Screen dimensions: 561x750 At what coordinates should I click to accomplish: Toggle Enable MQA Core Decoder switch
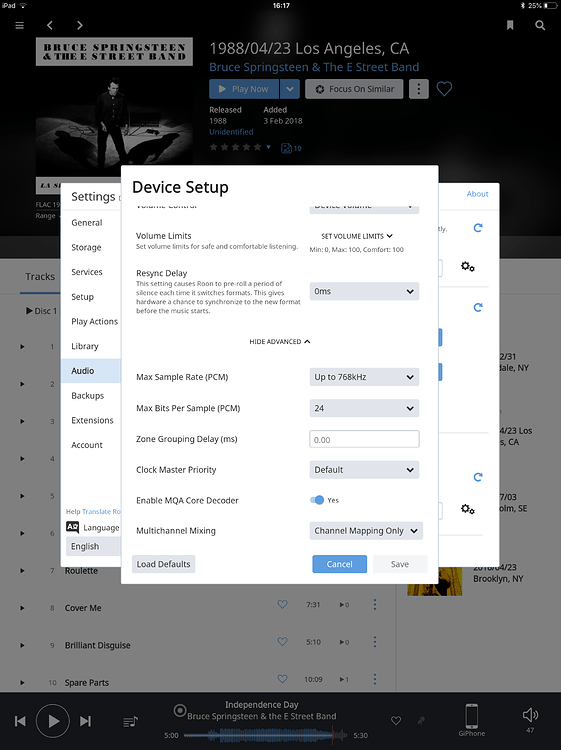(317, 500)
